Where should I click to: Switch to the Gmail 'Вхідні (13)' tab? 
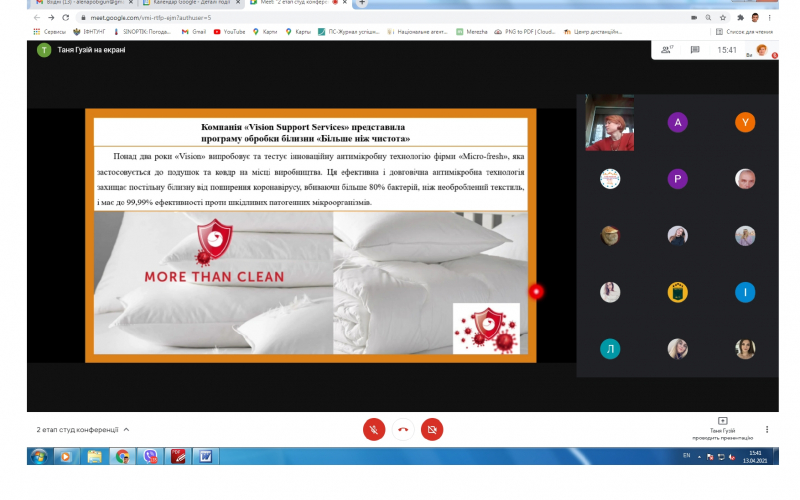82,3
